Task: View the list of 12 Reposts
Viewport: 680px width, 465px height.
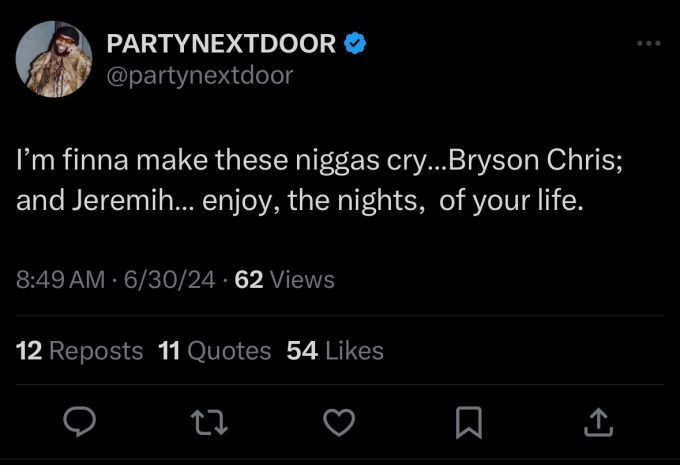Action: click(x=79, y=350)
